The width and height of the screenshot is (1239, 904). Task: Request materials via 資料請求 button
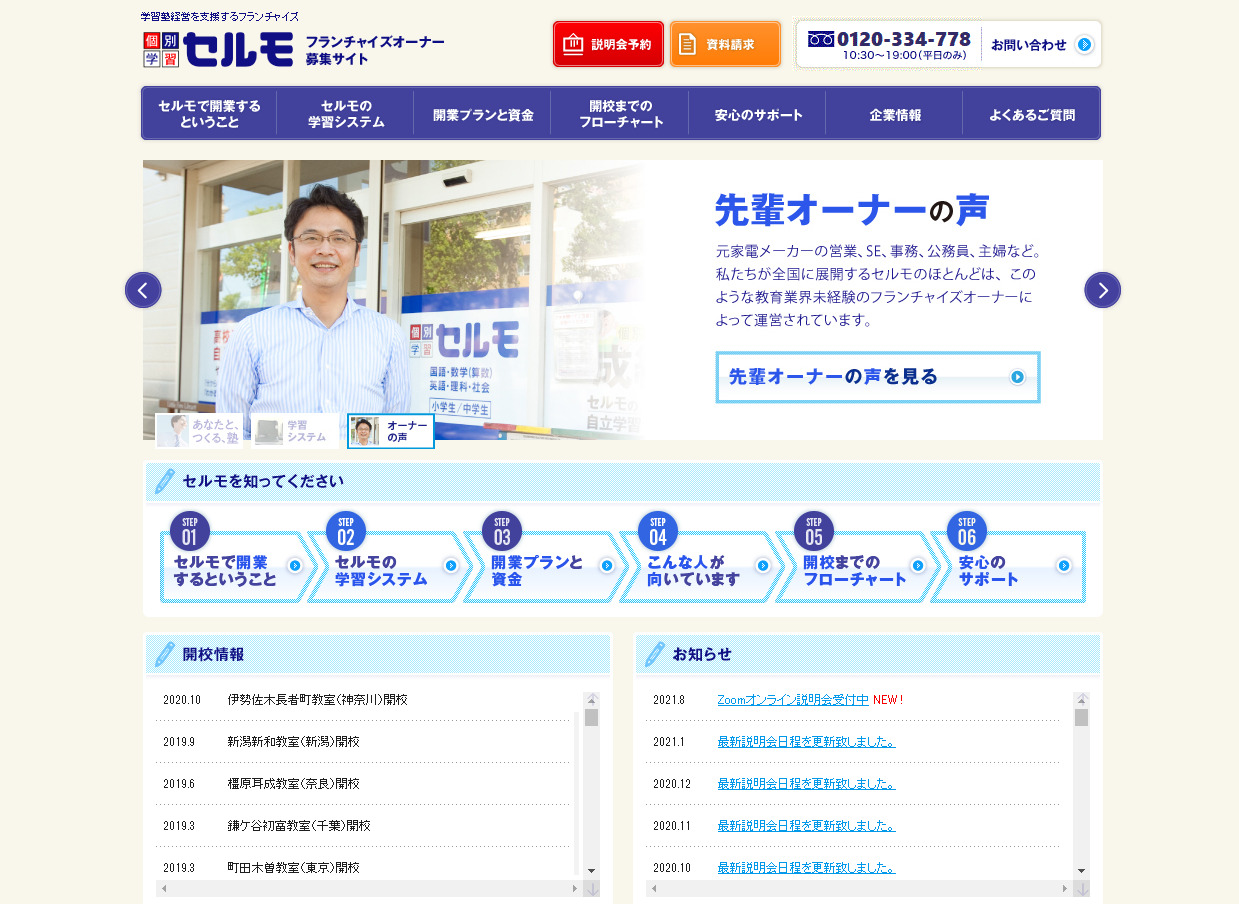click(x=725, y=44)
